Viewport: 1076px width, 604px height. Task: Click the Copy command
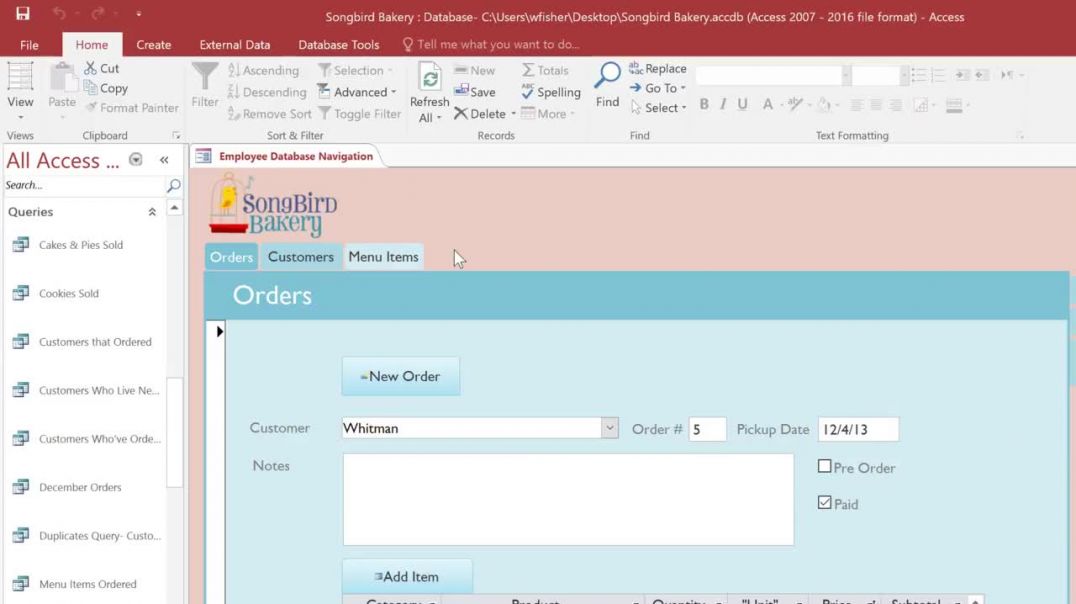coord(106,88)
